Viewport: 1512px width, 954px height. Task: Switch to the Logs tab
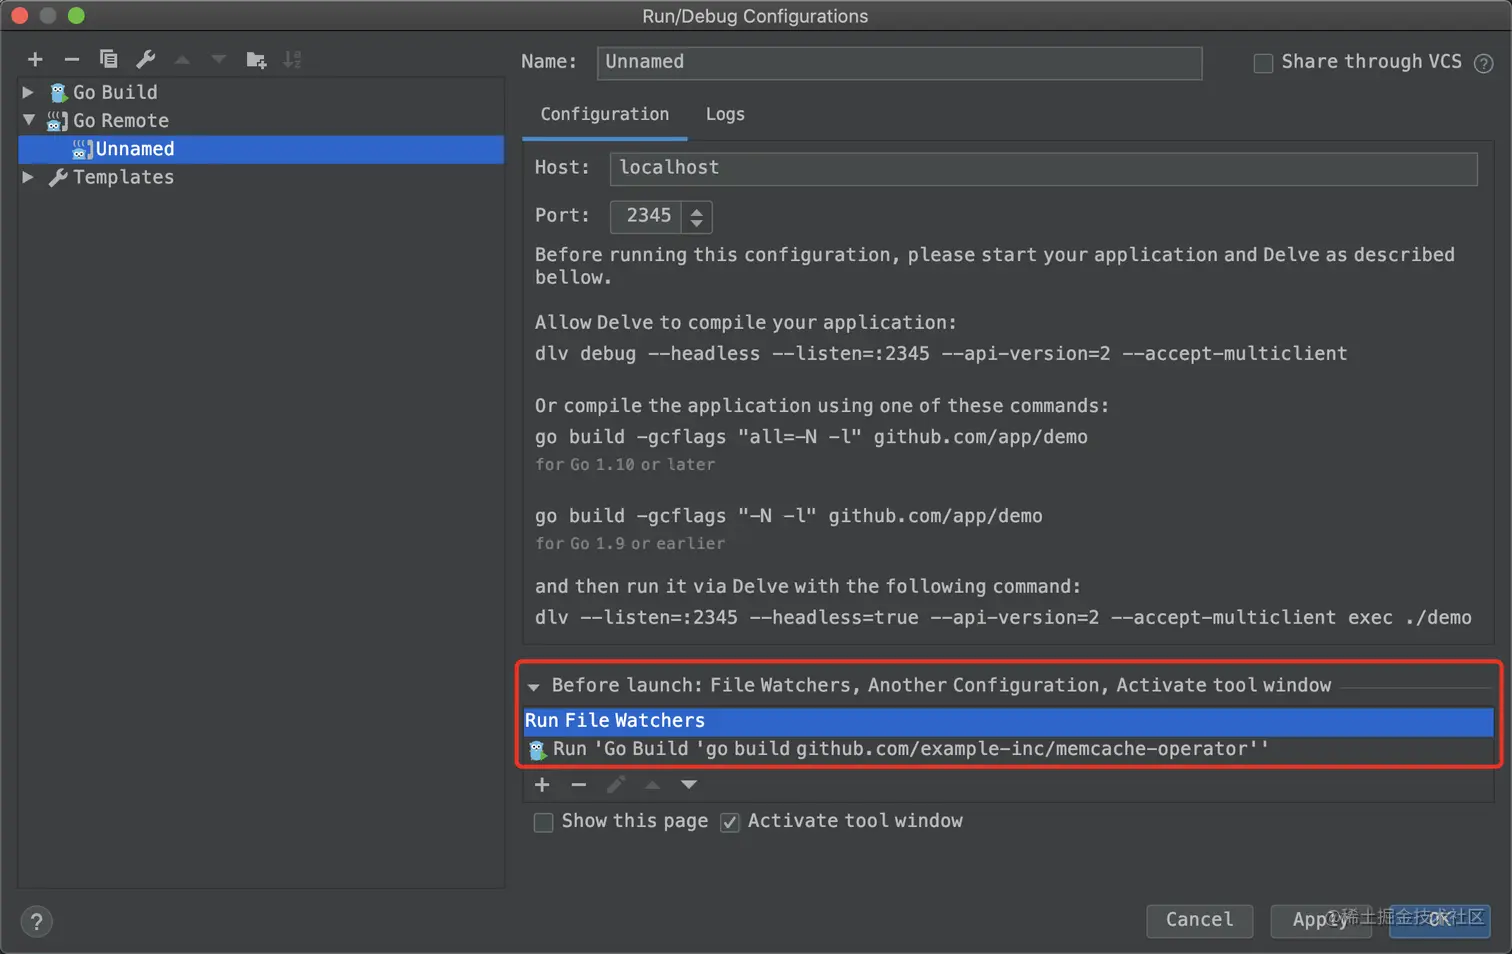(725, 114)
